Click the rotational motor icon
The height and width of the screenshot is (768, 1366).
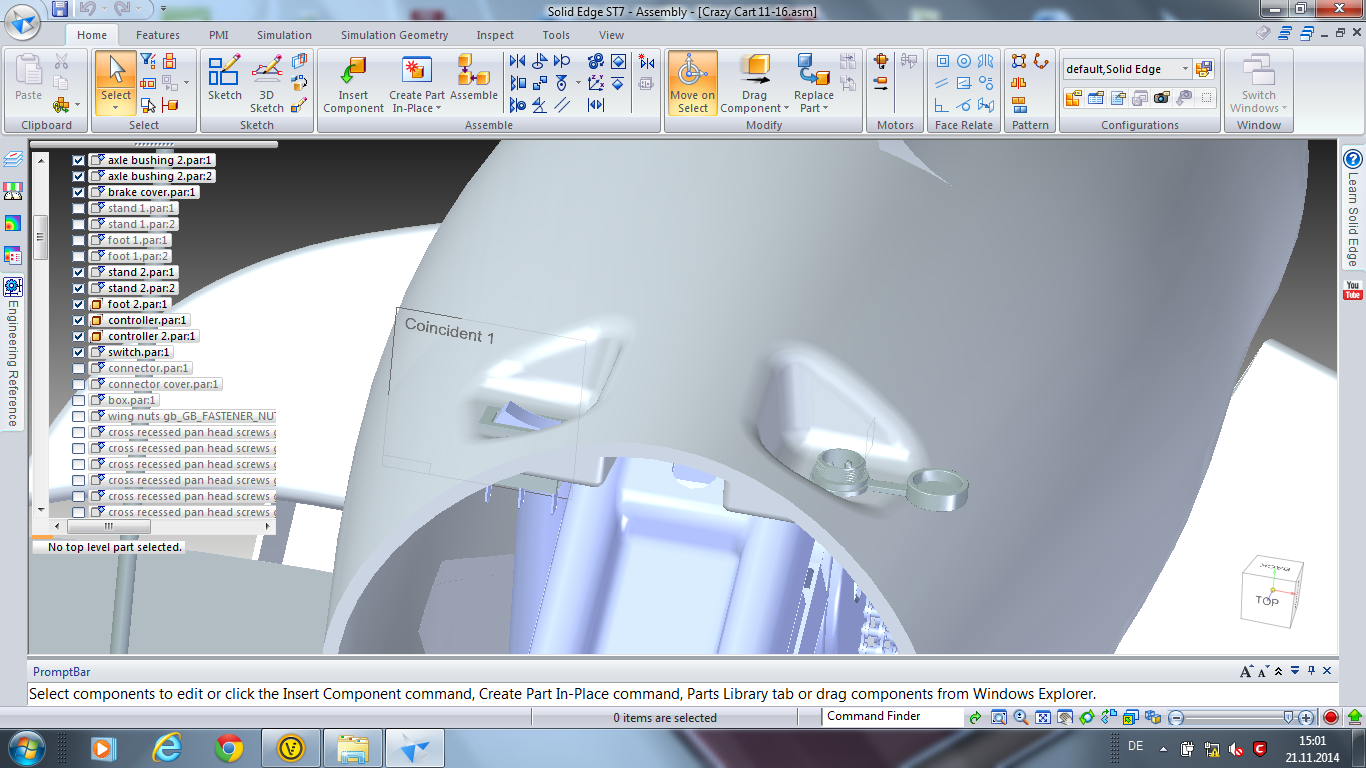[x=881, y=61]
